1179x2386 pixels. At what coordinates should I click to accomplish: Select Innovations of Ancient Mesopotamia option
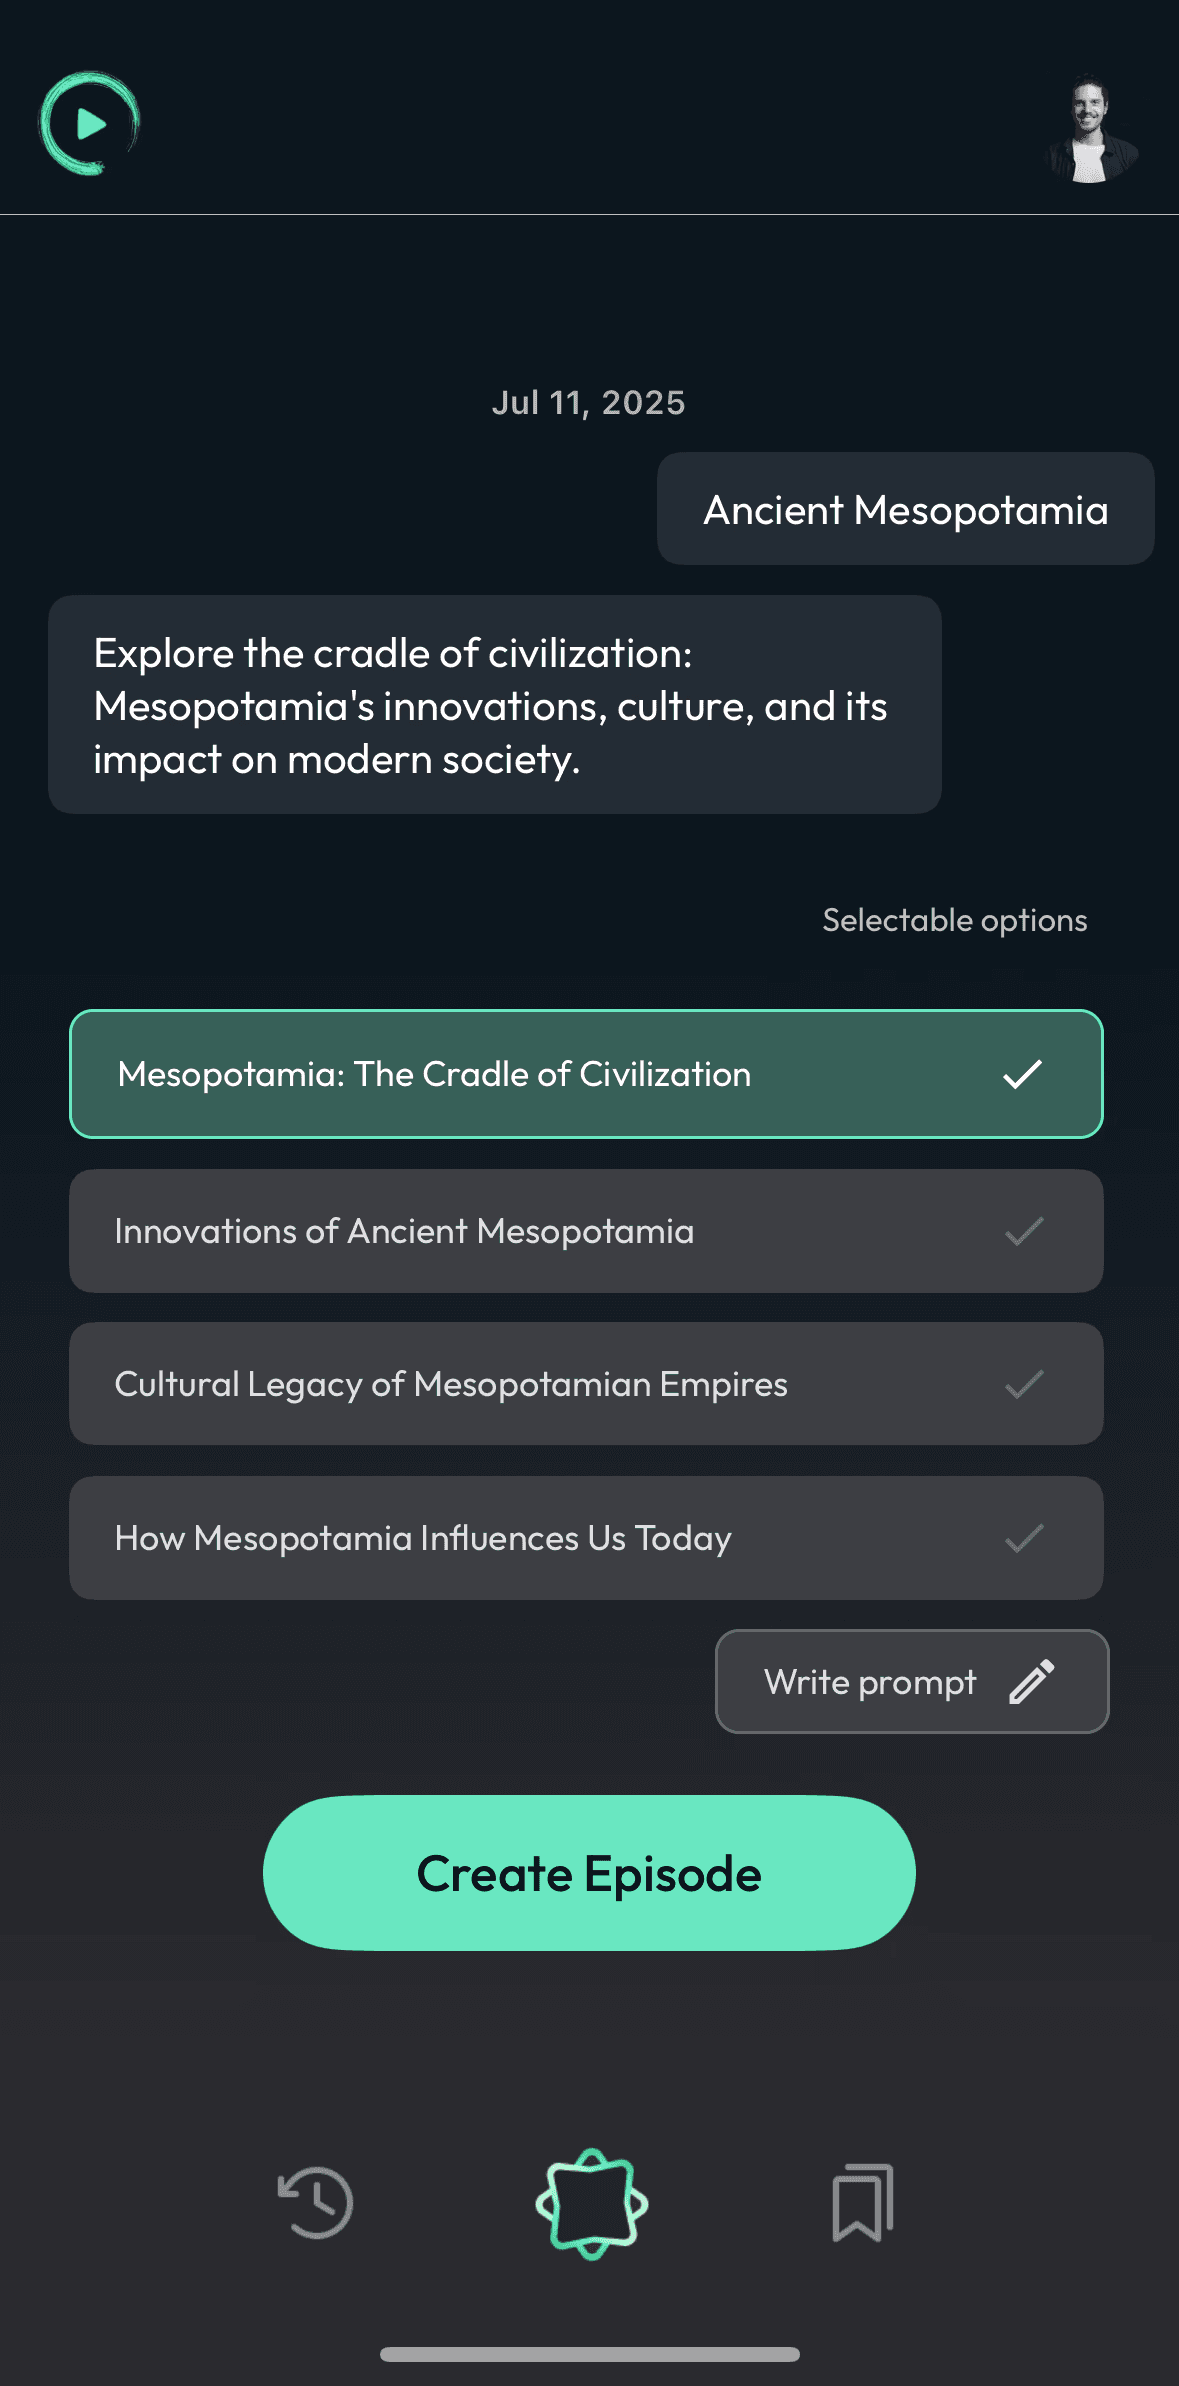coord(586,1231)
